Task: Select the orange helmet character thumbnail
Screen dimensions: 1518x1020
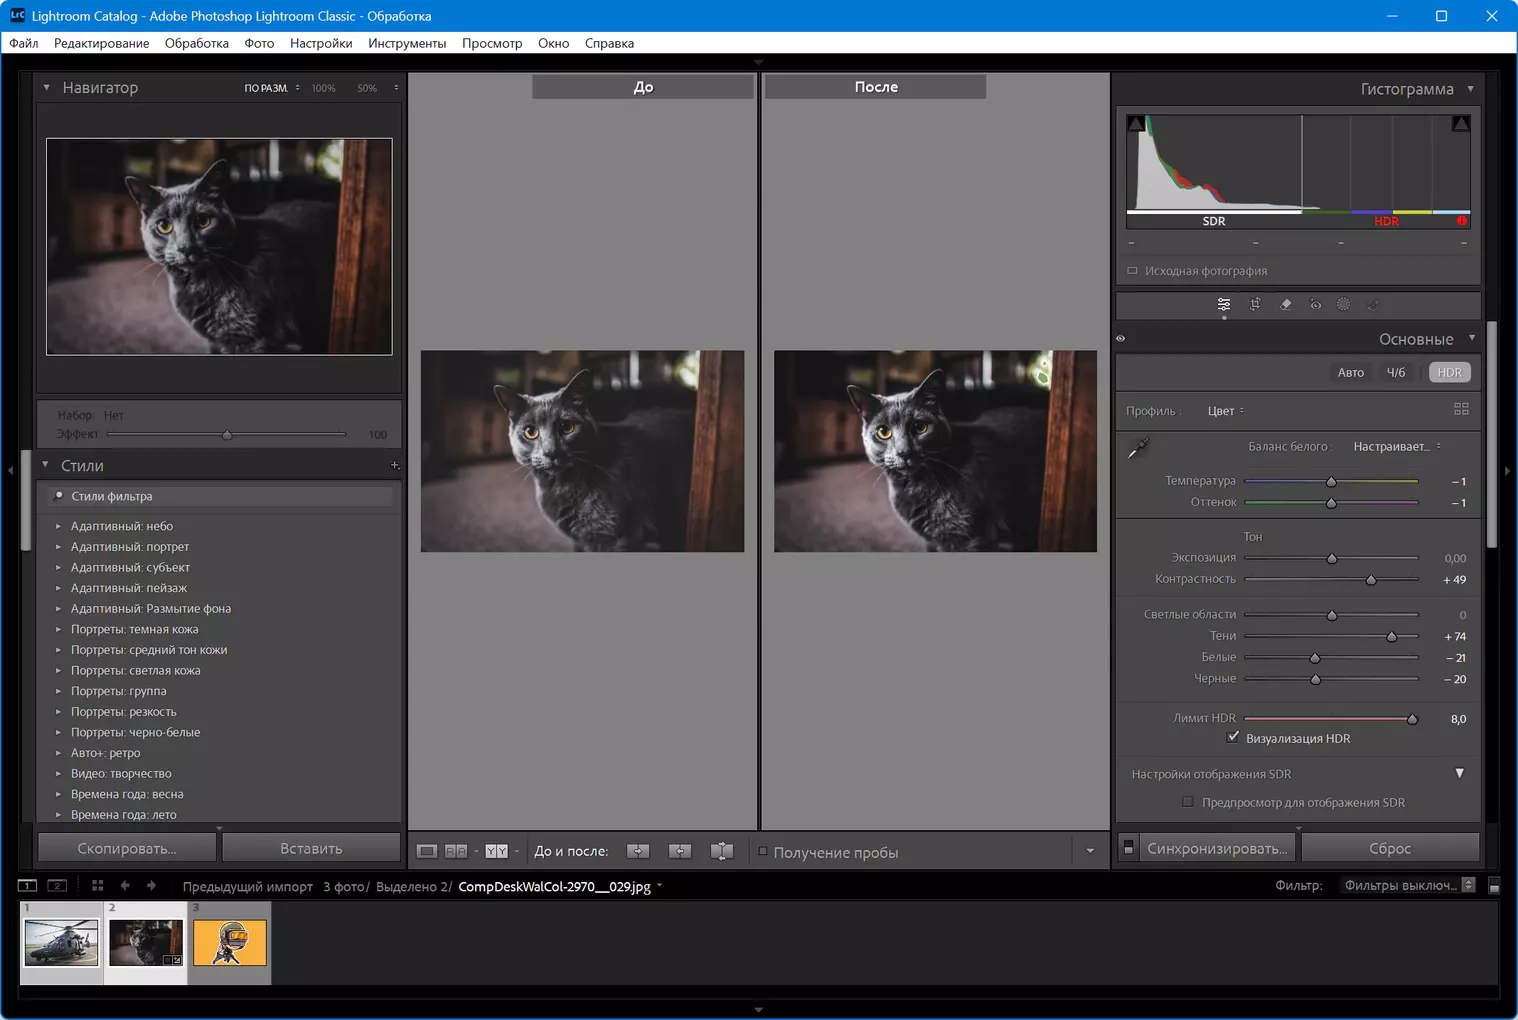Action: pos(230,943)
